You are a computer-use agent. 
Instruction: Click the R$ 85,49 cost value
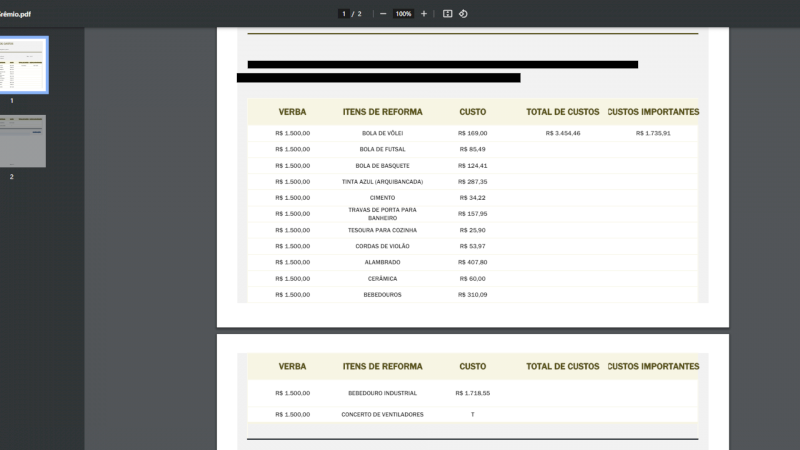[x=472, y=149]
